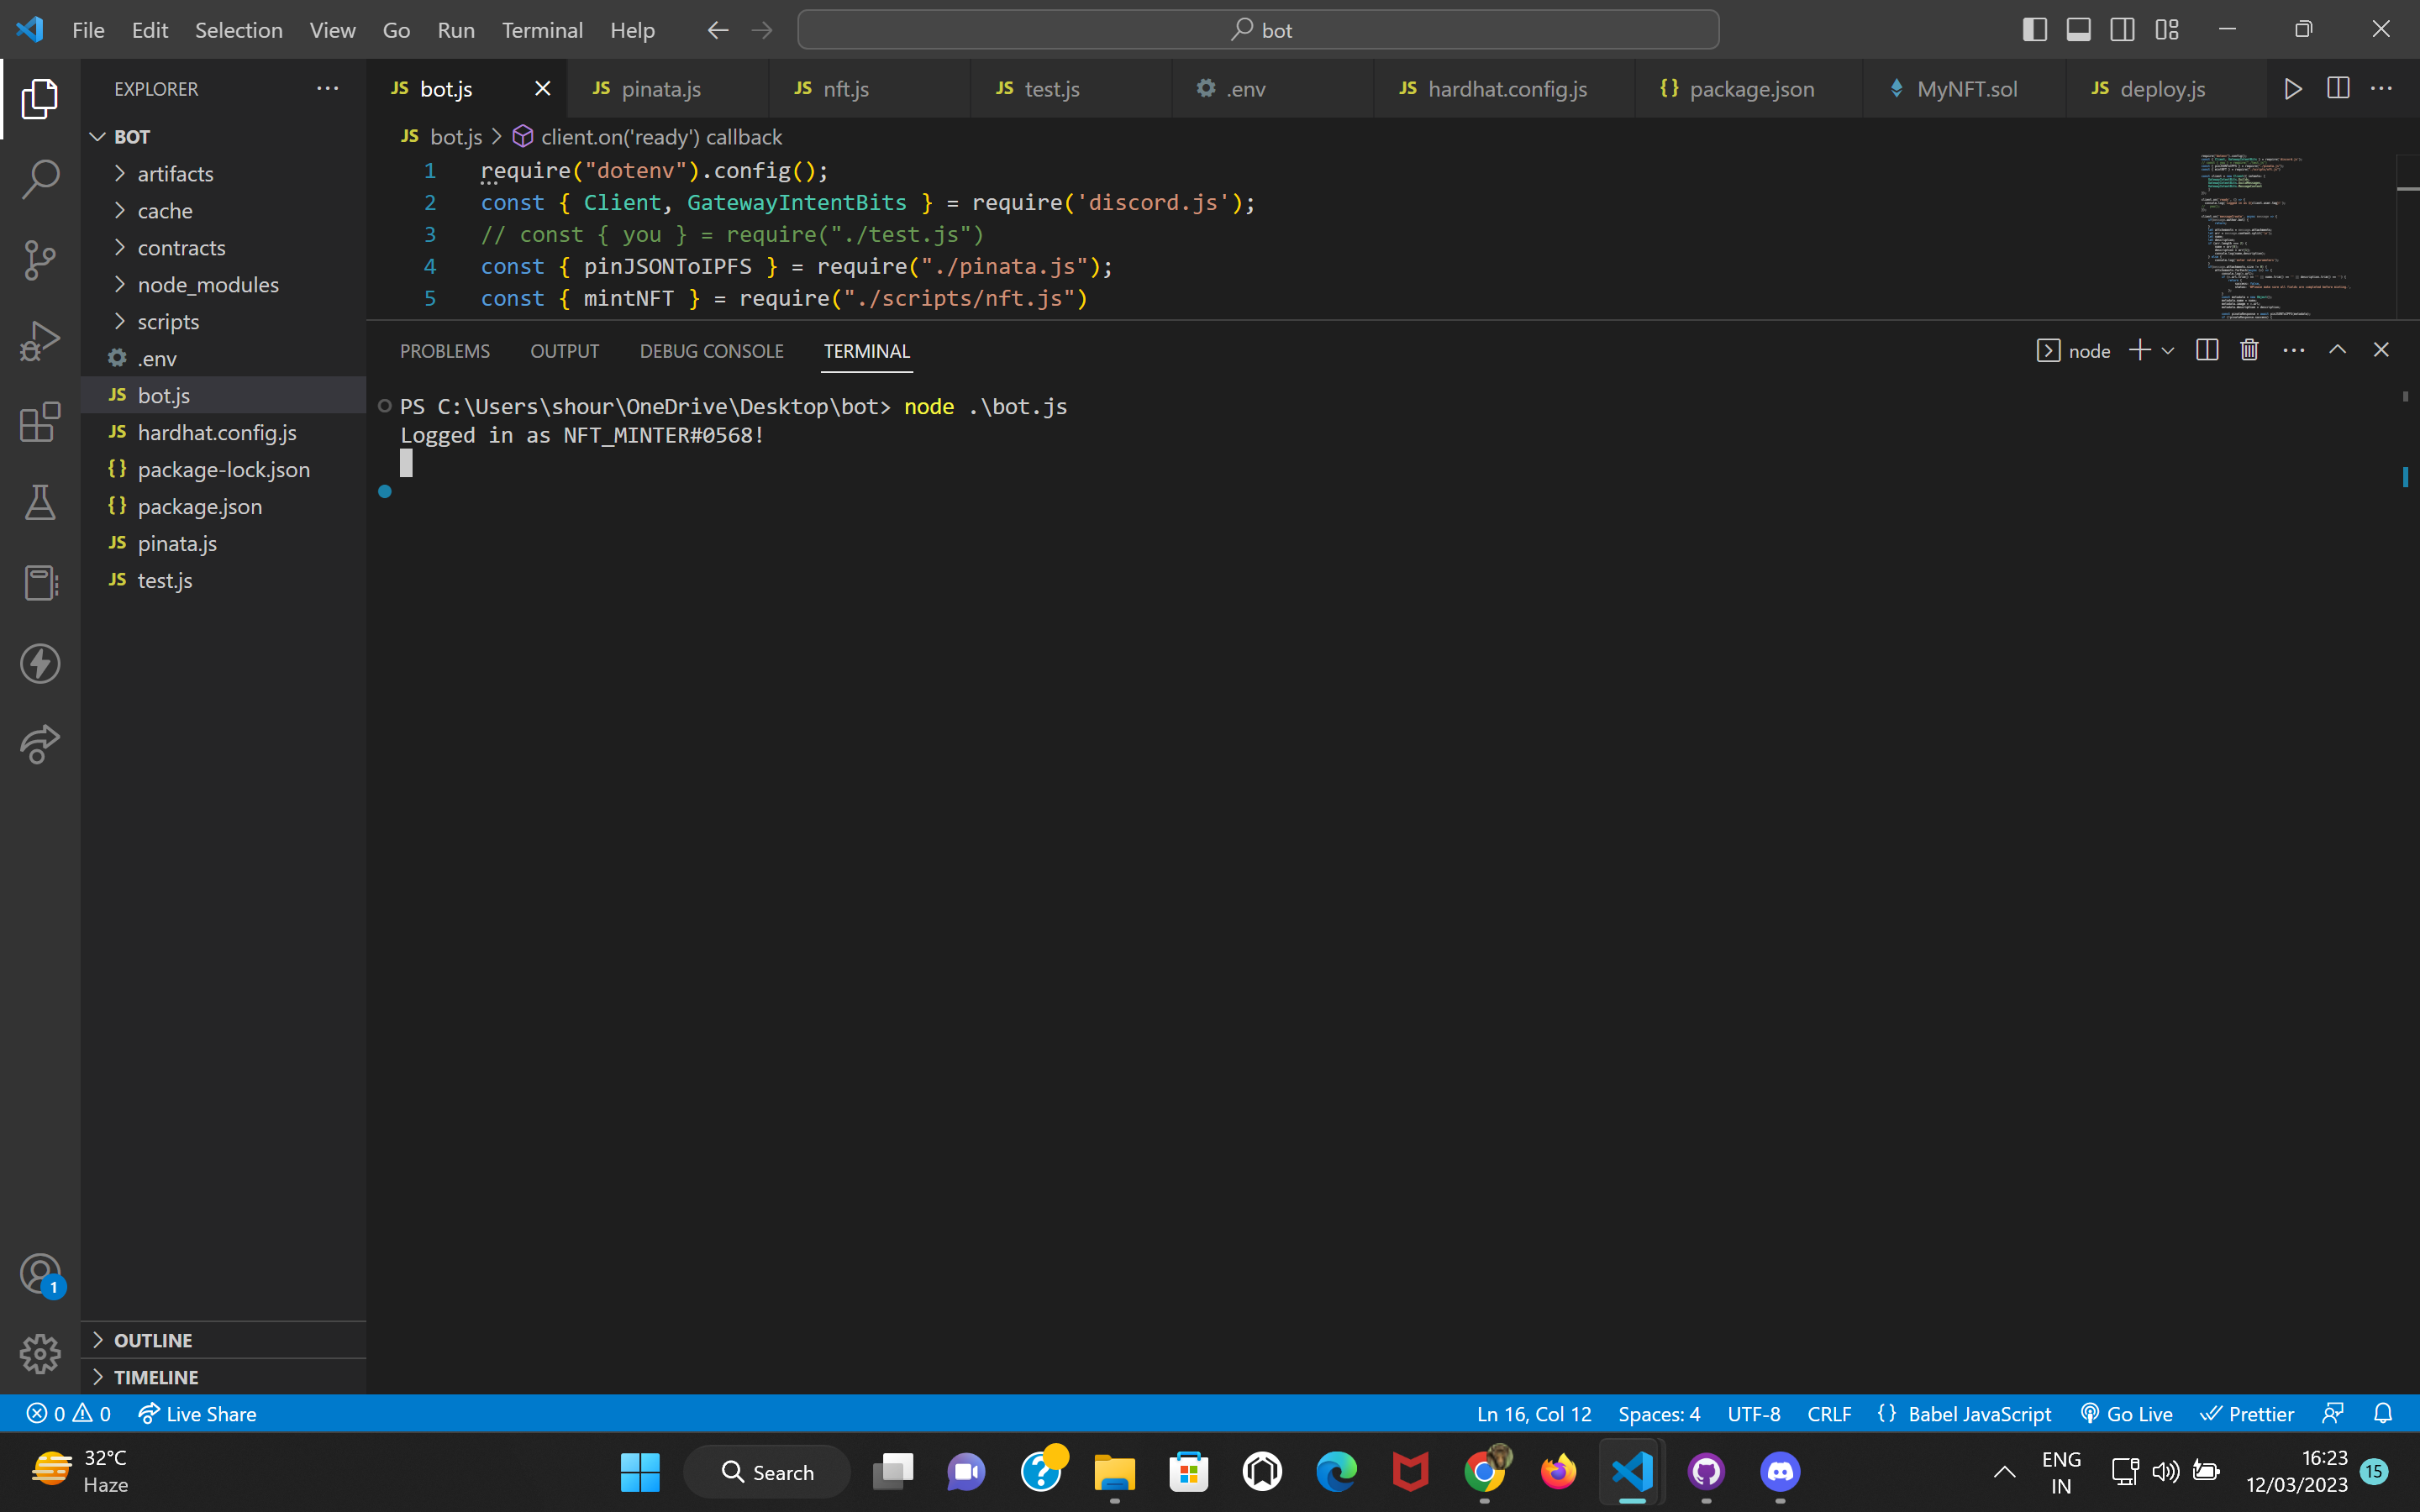Screen dimensions: 2420x1512
Task: Open the Terminal menu
Action: tap(541, 30)
